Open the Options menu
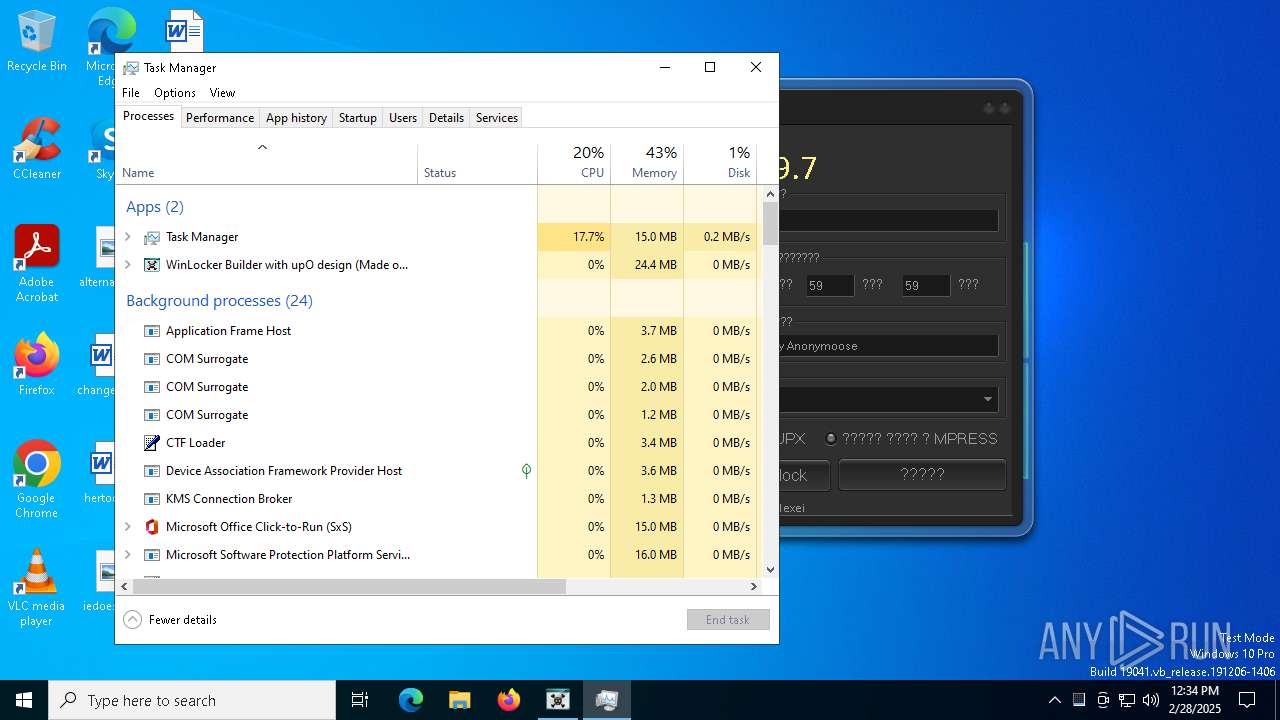The width and height of the screenshot is (1280, 720). pyautogui.click(x=175, y=92)
